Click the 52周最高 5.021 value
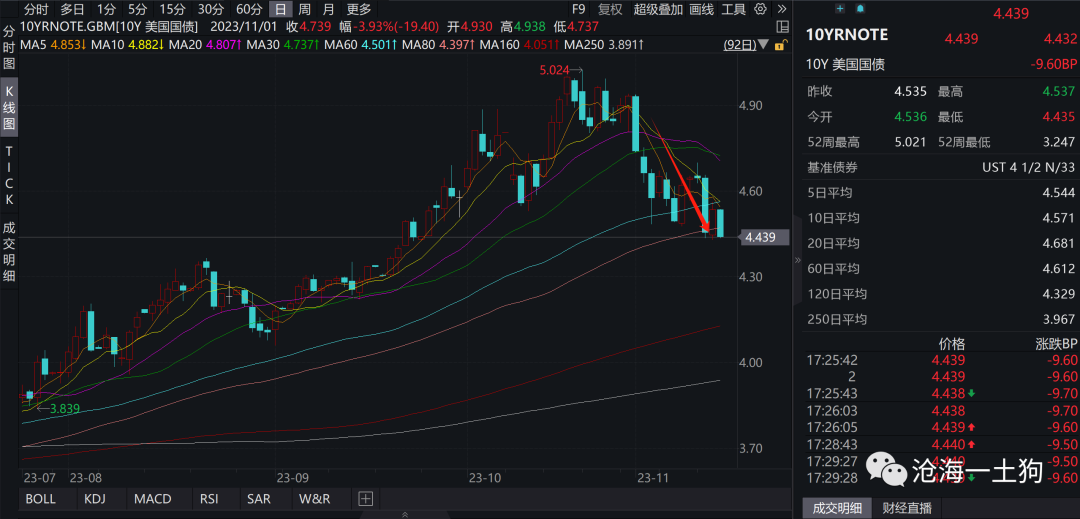1080x519 pixels. 909,142
